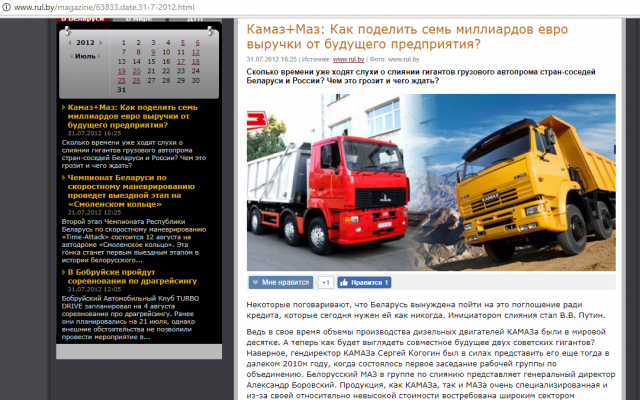The width and height of the screenshot is (640, 400).
Task: Open calendar date 17
Action: tap(181, 62)
